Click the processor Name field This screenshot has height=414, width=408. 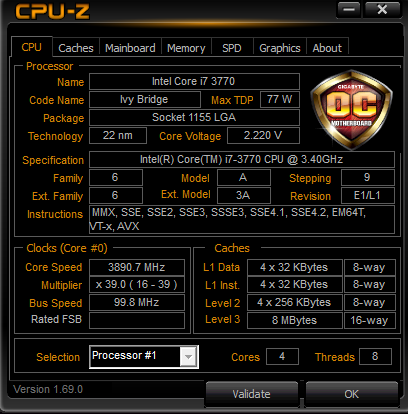[194, 81]
